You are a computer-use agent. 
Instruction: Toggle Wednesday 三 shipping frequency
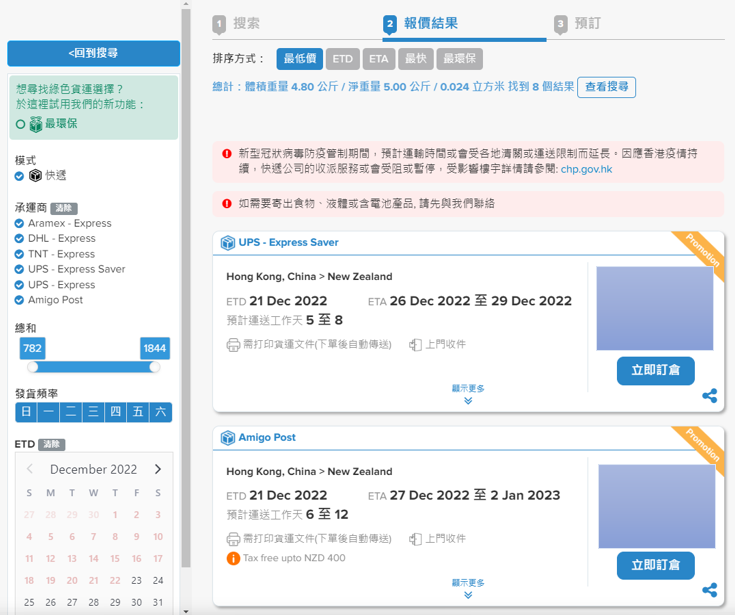tap(93, 412)
